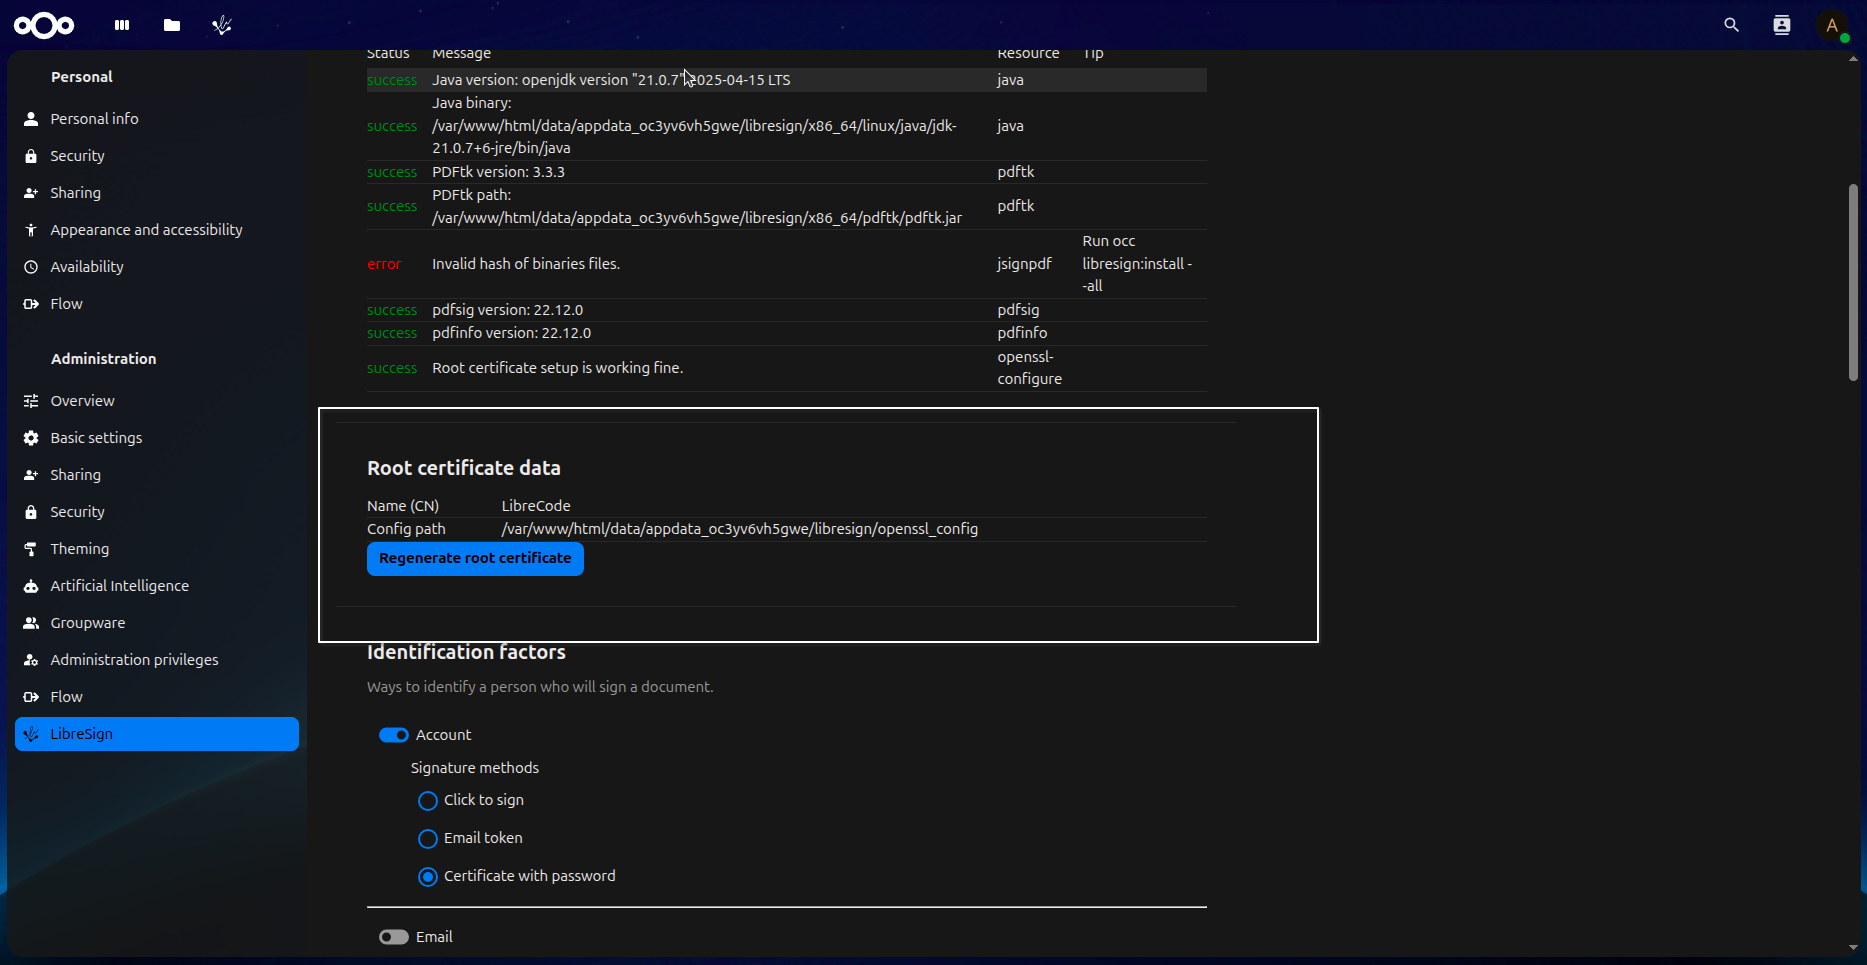Click Regenerate root certificate button
This screenshot has width=1867, height=965.
click(475, 559)
